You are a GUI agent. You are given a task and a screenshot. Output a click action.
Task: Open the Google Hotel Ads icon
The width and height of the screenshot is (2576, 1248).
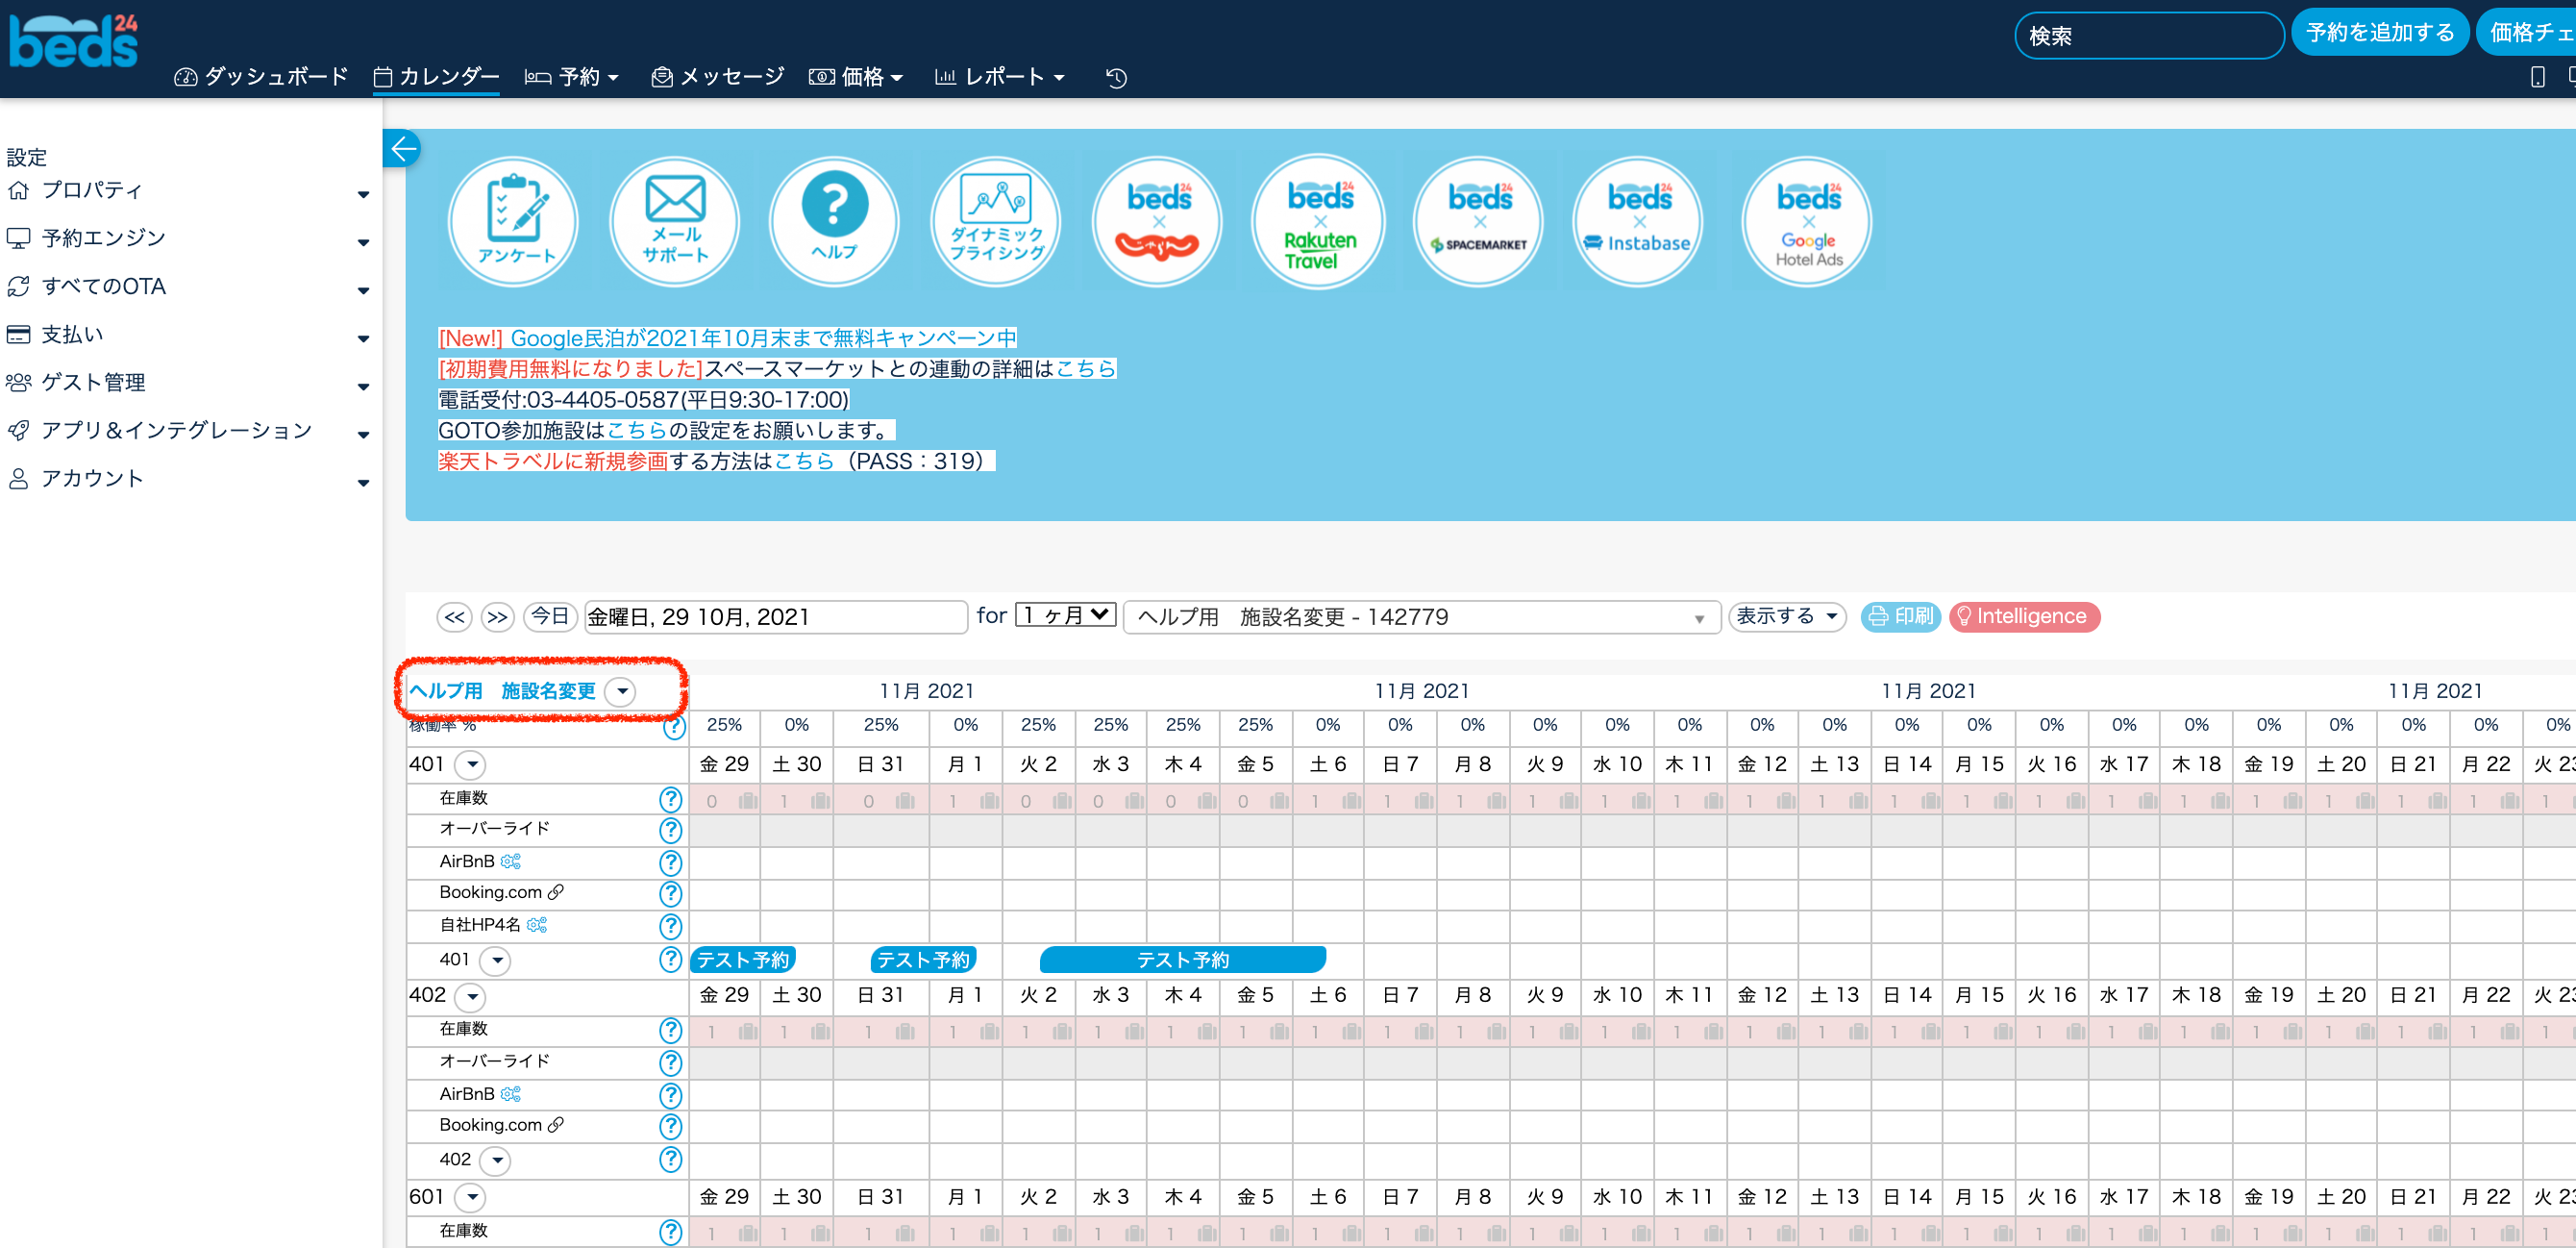tap(1807, 221)
